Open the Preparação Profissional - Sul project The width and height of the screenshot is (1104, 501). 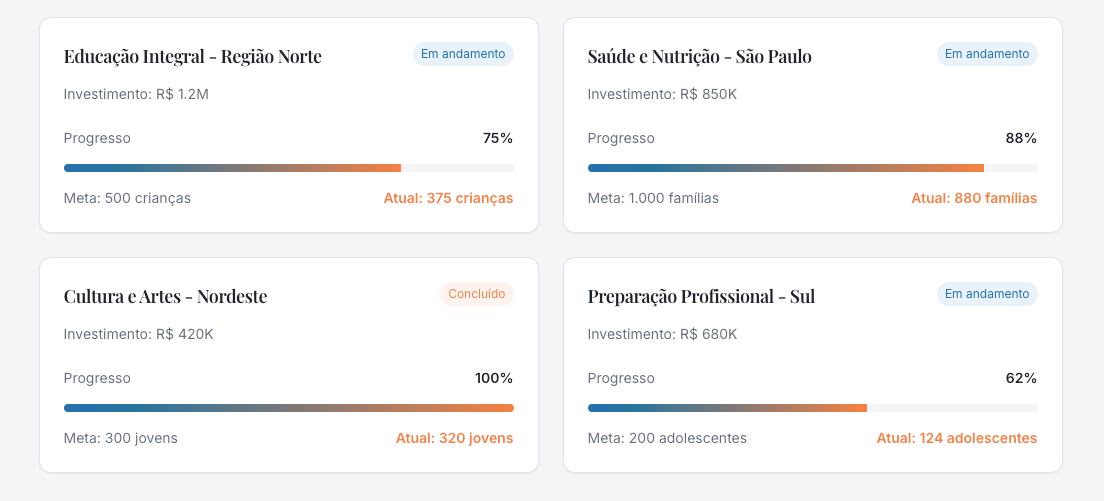701,296
